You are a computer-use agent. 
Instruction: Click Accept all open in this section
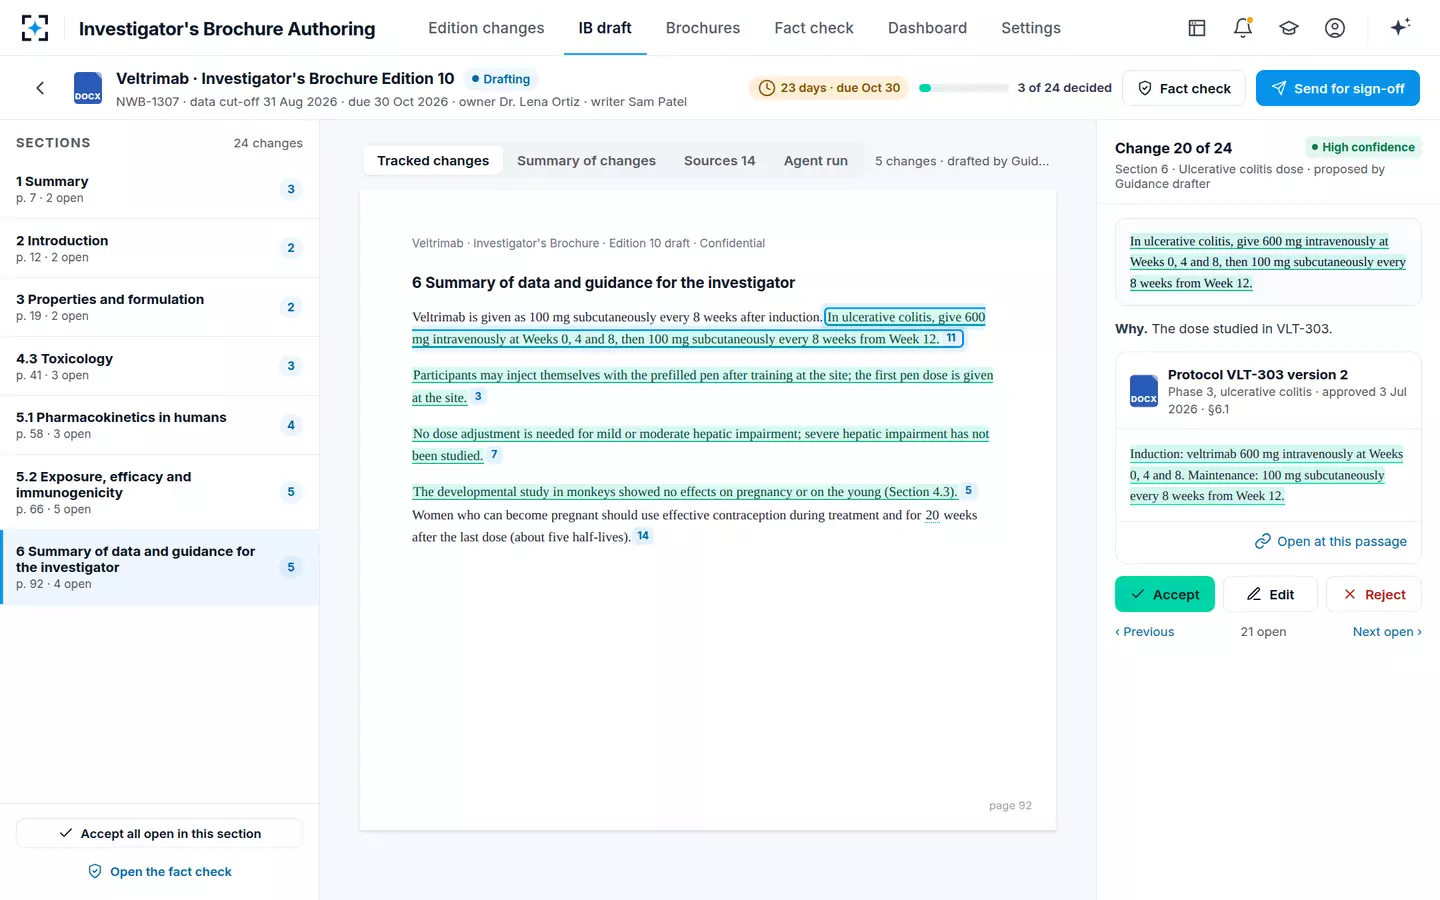(x=160, y=833)
